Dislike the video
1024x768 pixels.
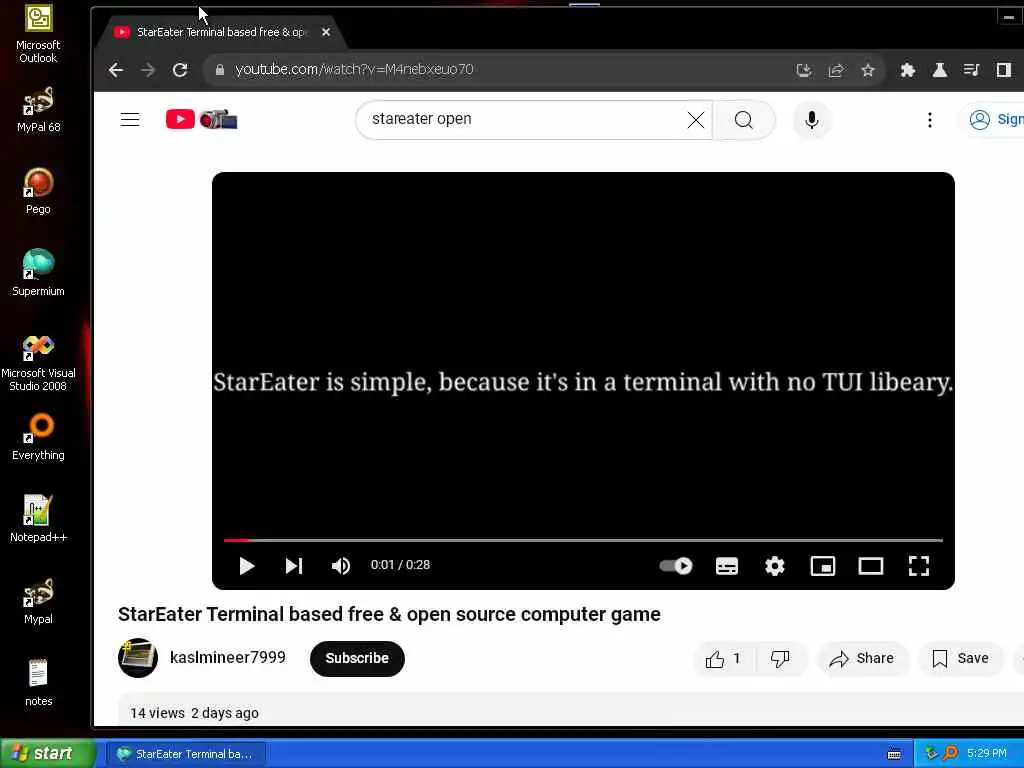(780, 659)
